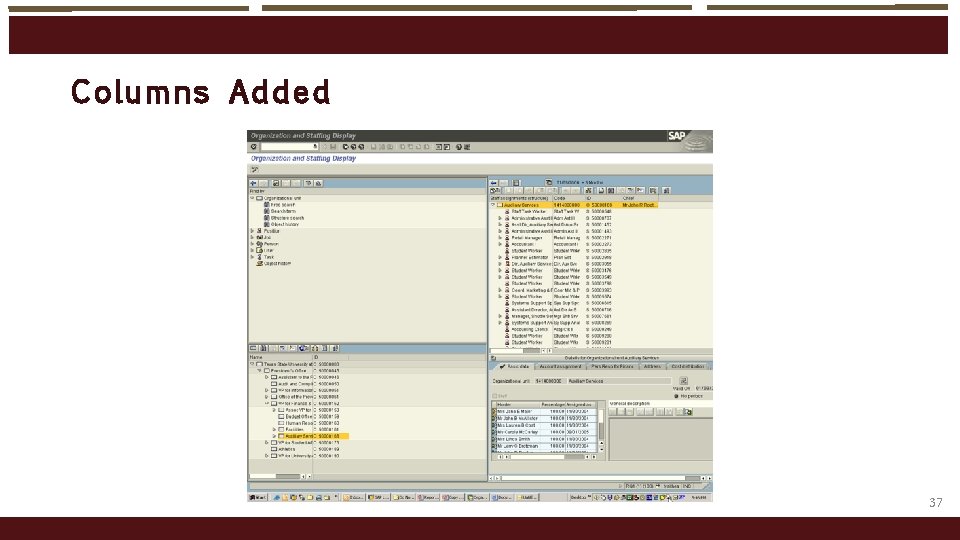Click the Organizational unit code field

click(551, 381)
